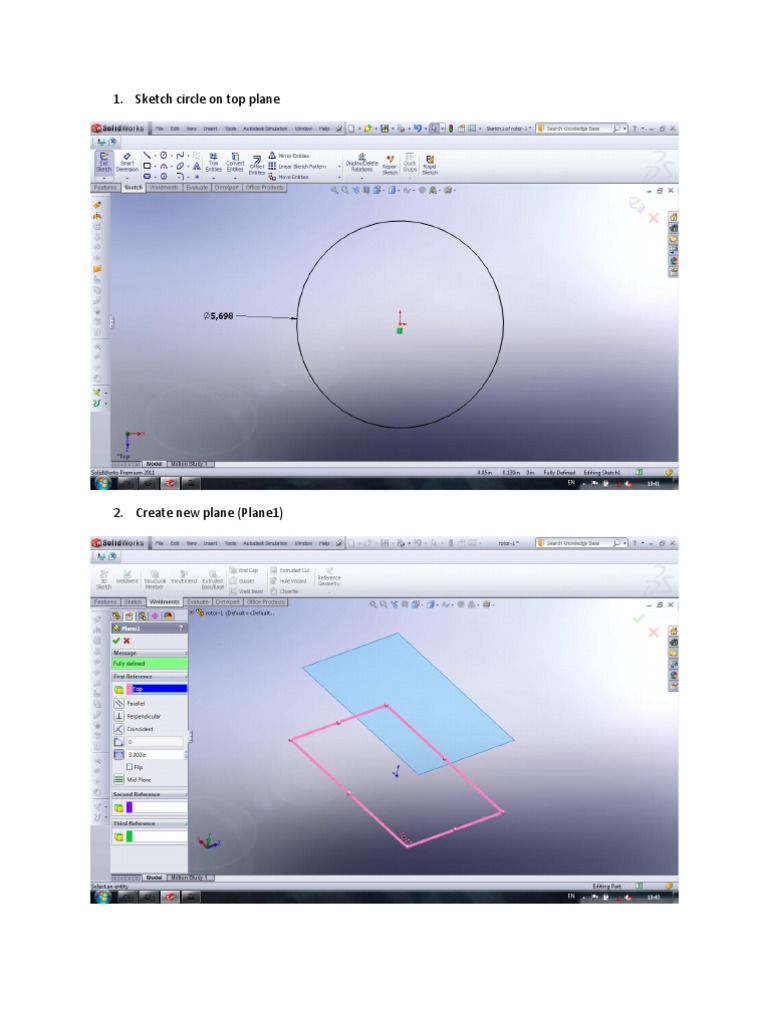Cancel Plane1 with red X

coord(127,641)
